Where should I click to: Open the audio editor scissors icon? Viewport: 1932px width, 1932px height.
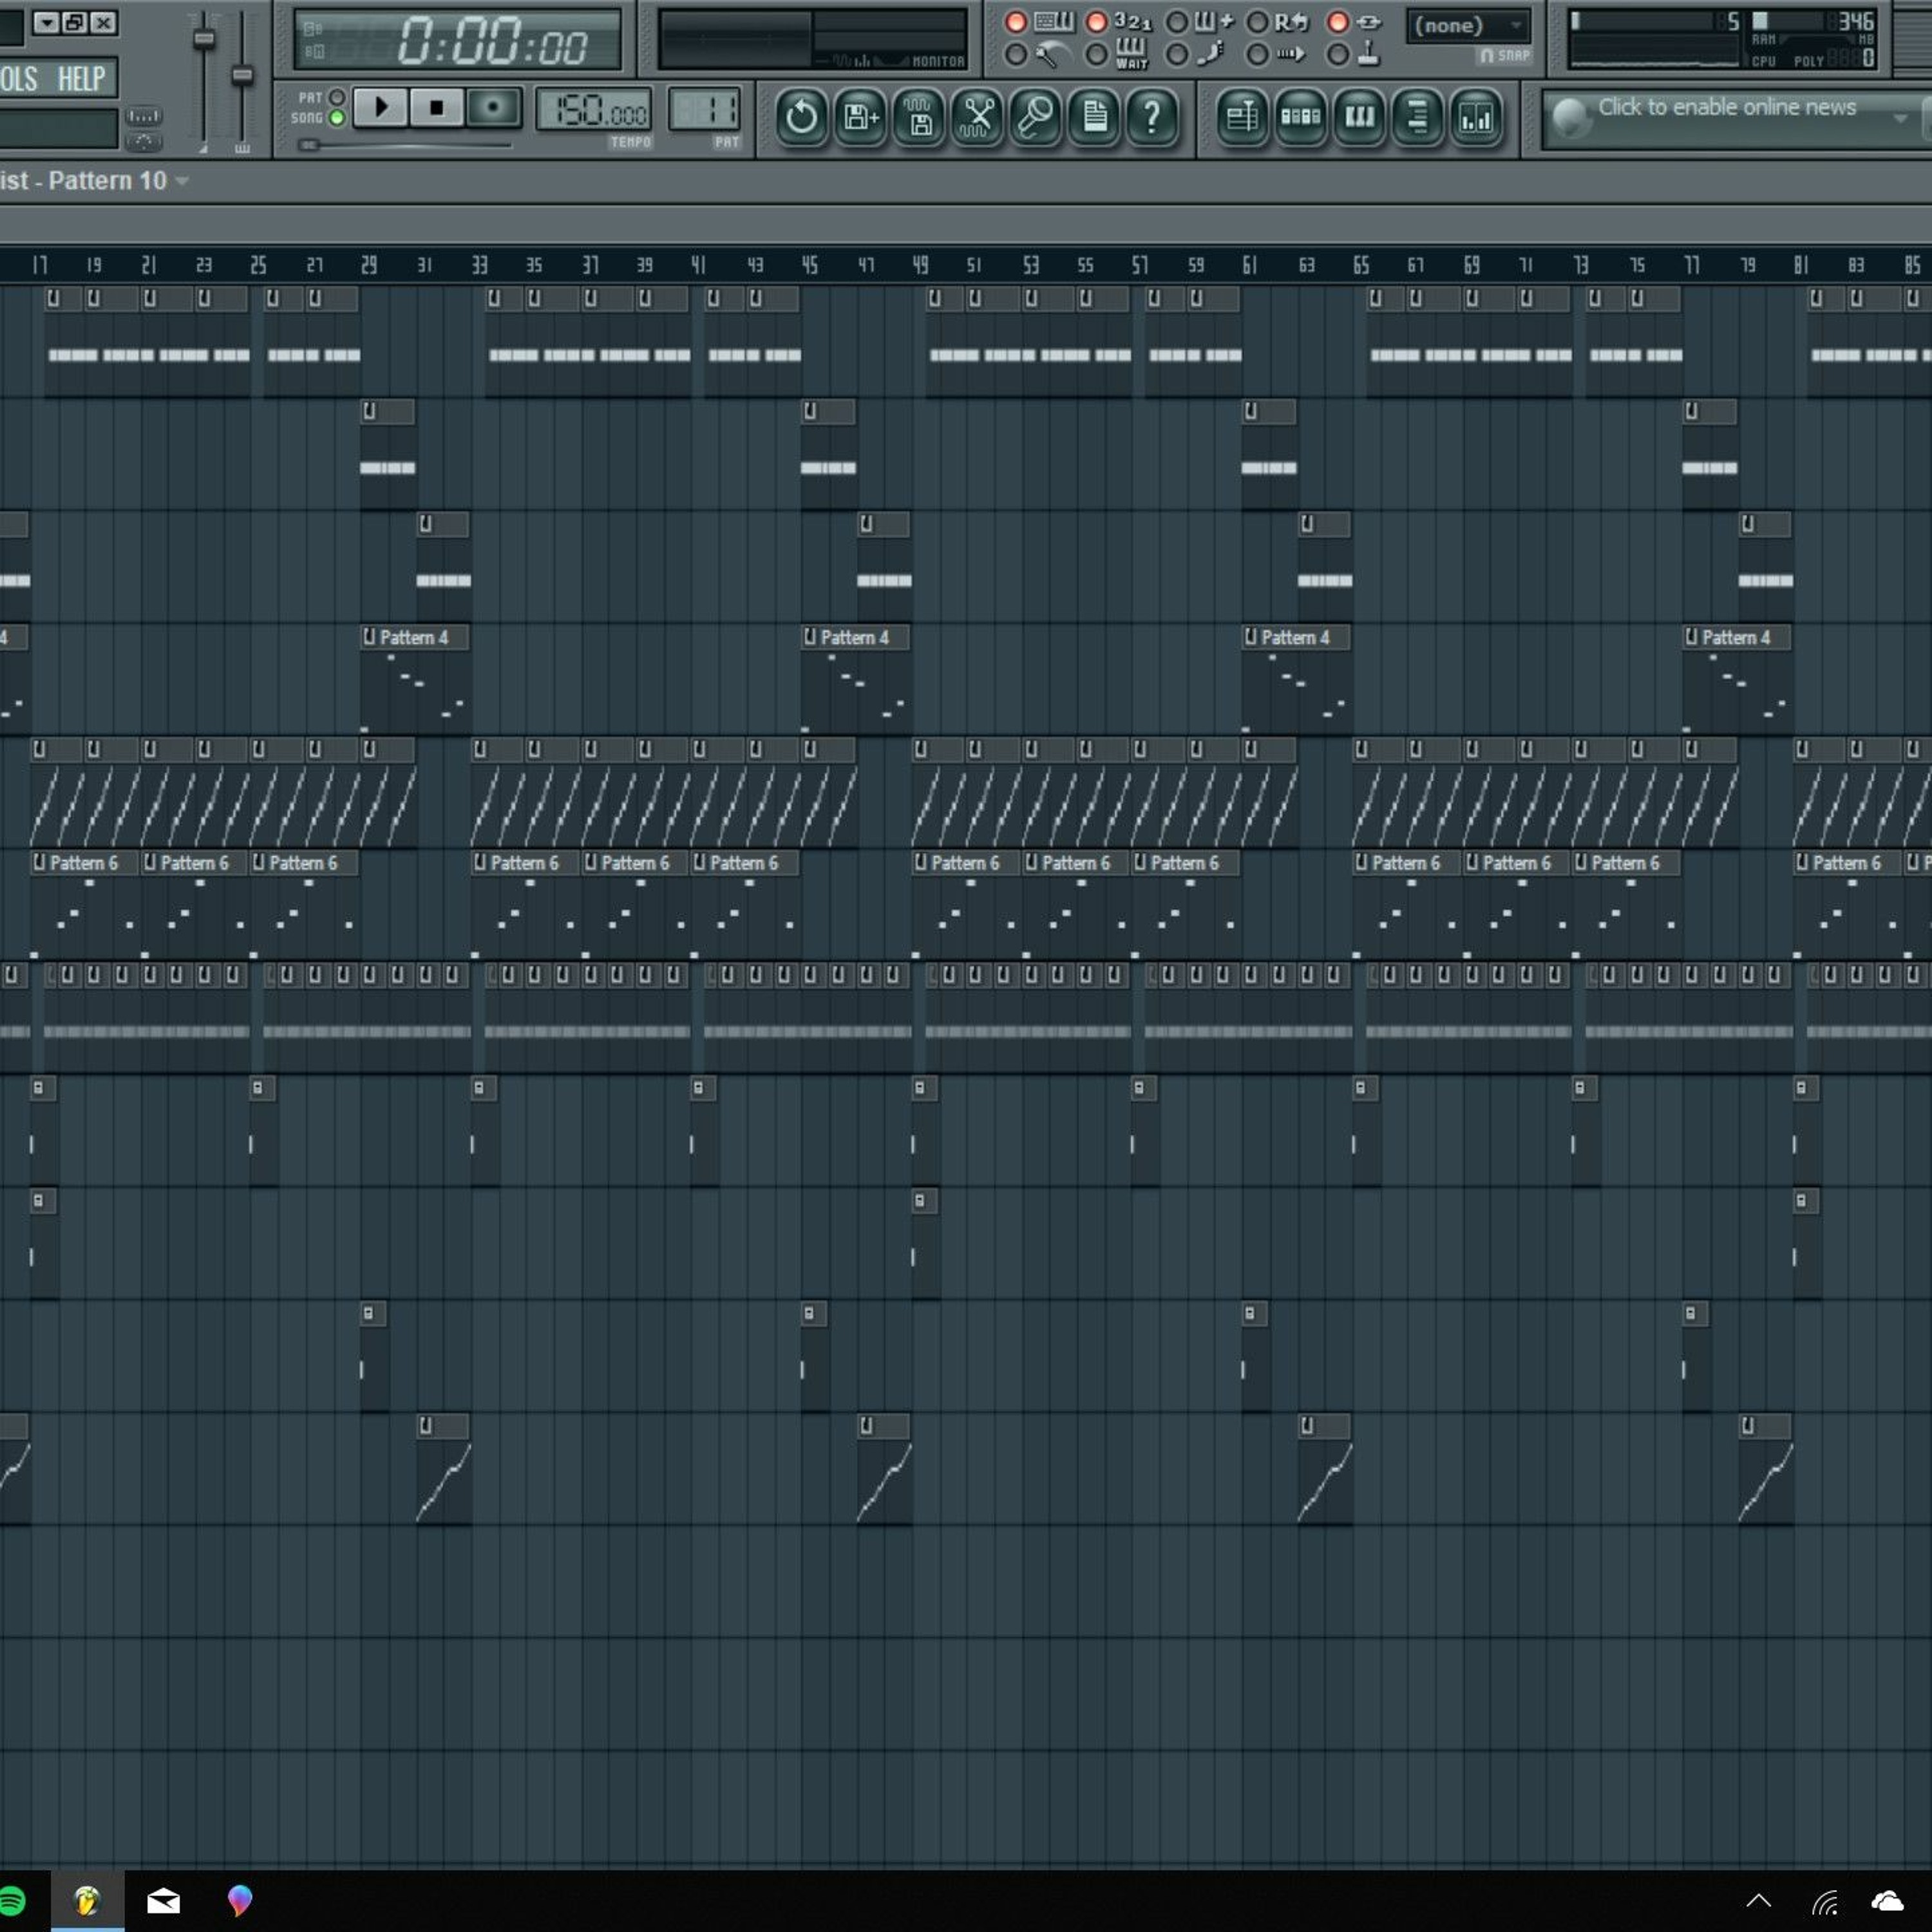977,118
